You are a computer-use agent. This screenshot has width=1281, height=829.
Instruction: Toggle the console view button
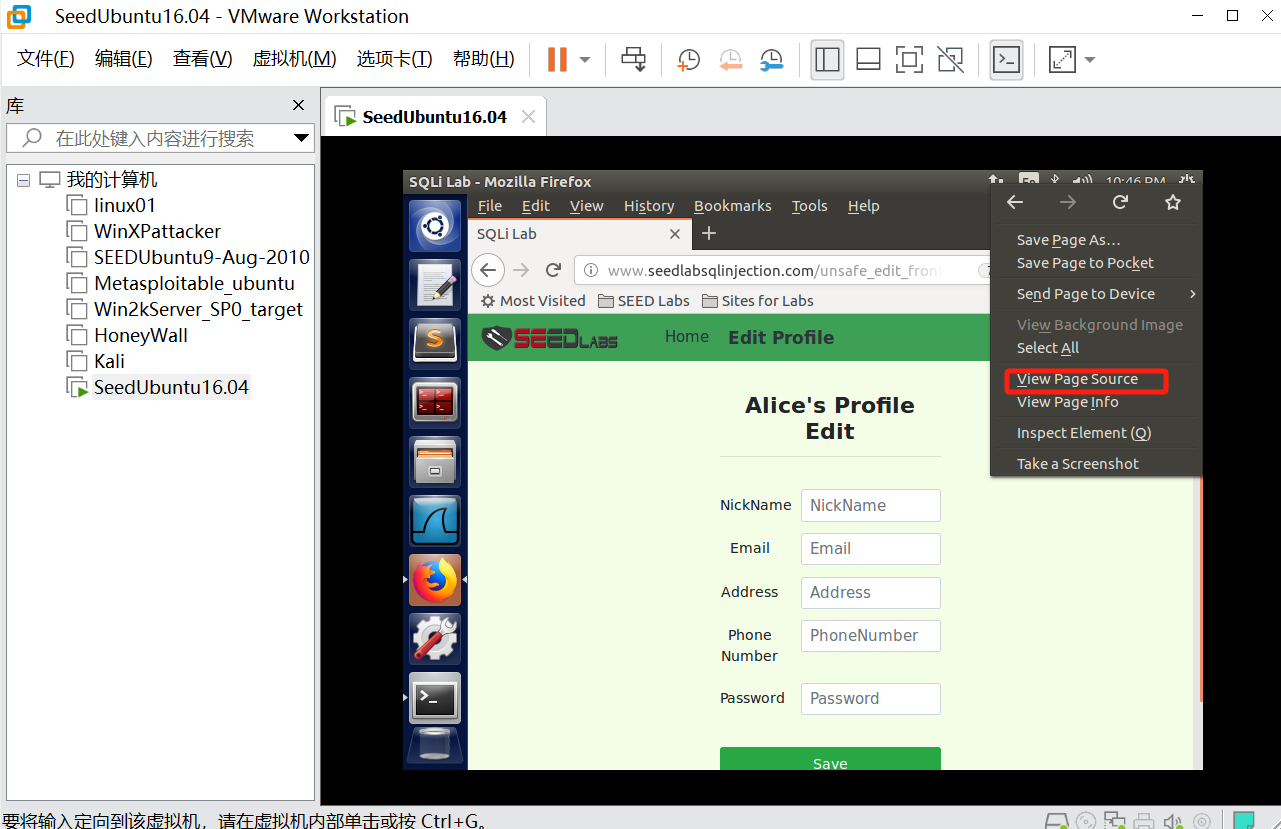pos(1006,59)
